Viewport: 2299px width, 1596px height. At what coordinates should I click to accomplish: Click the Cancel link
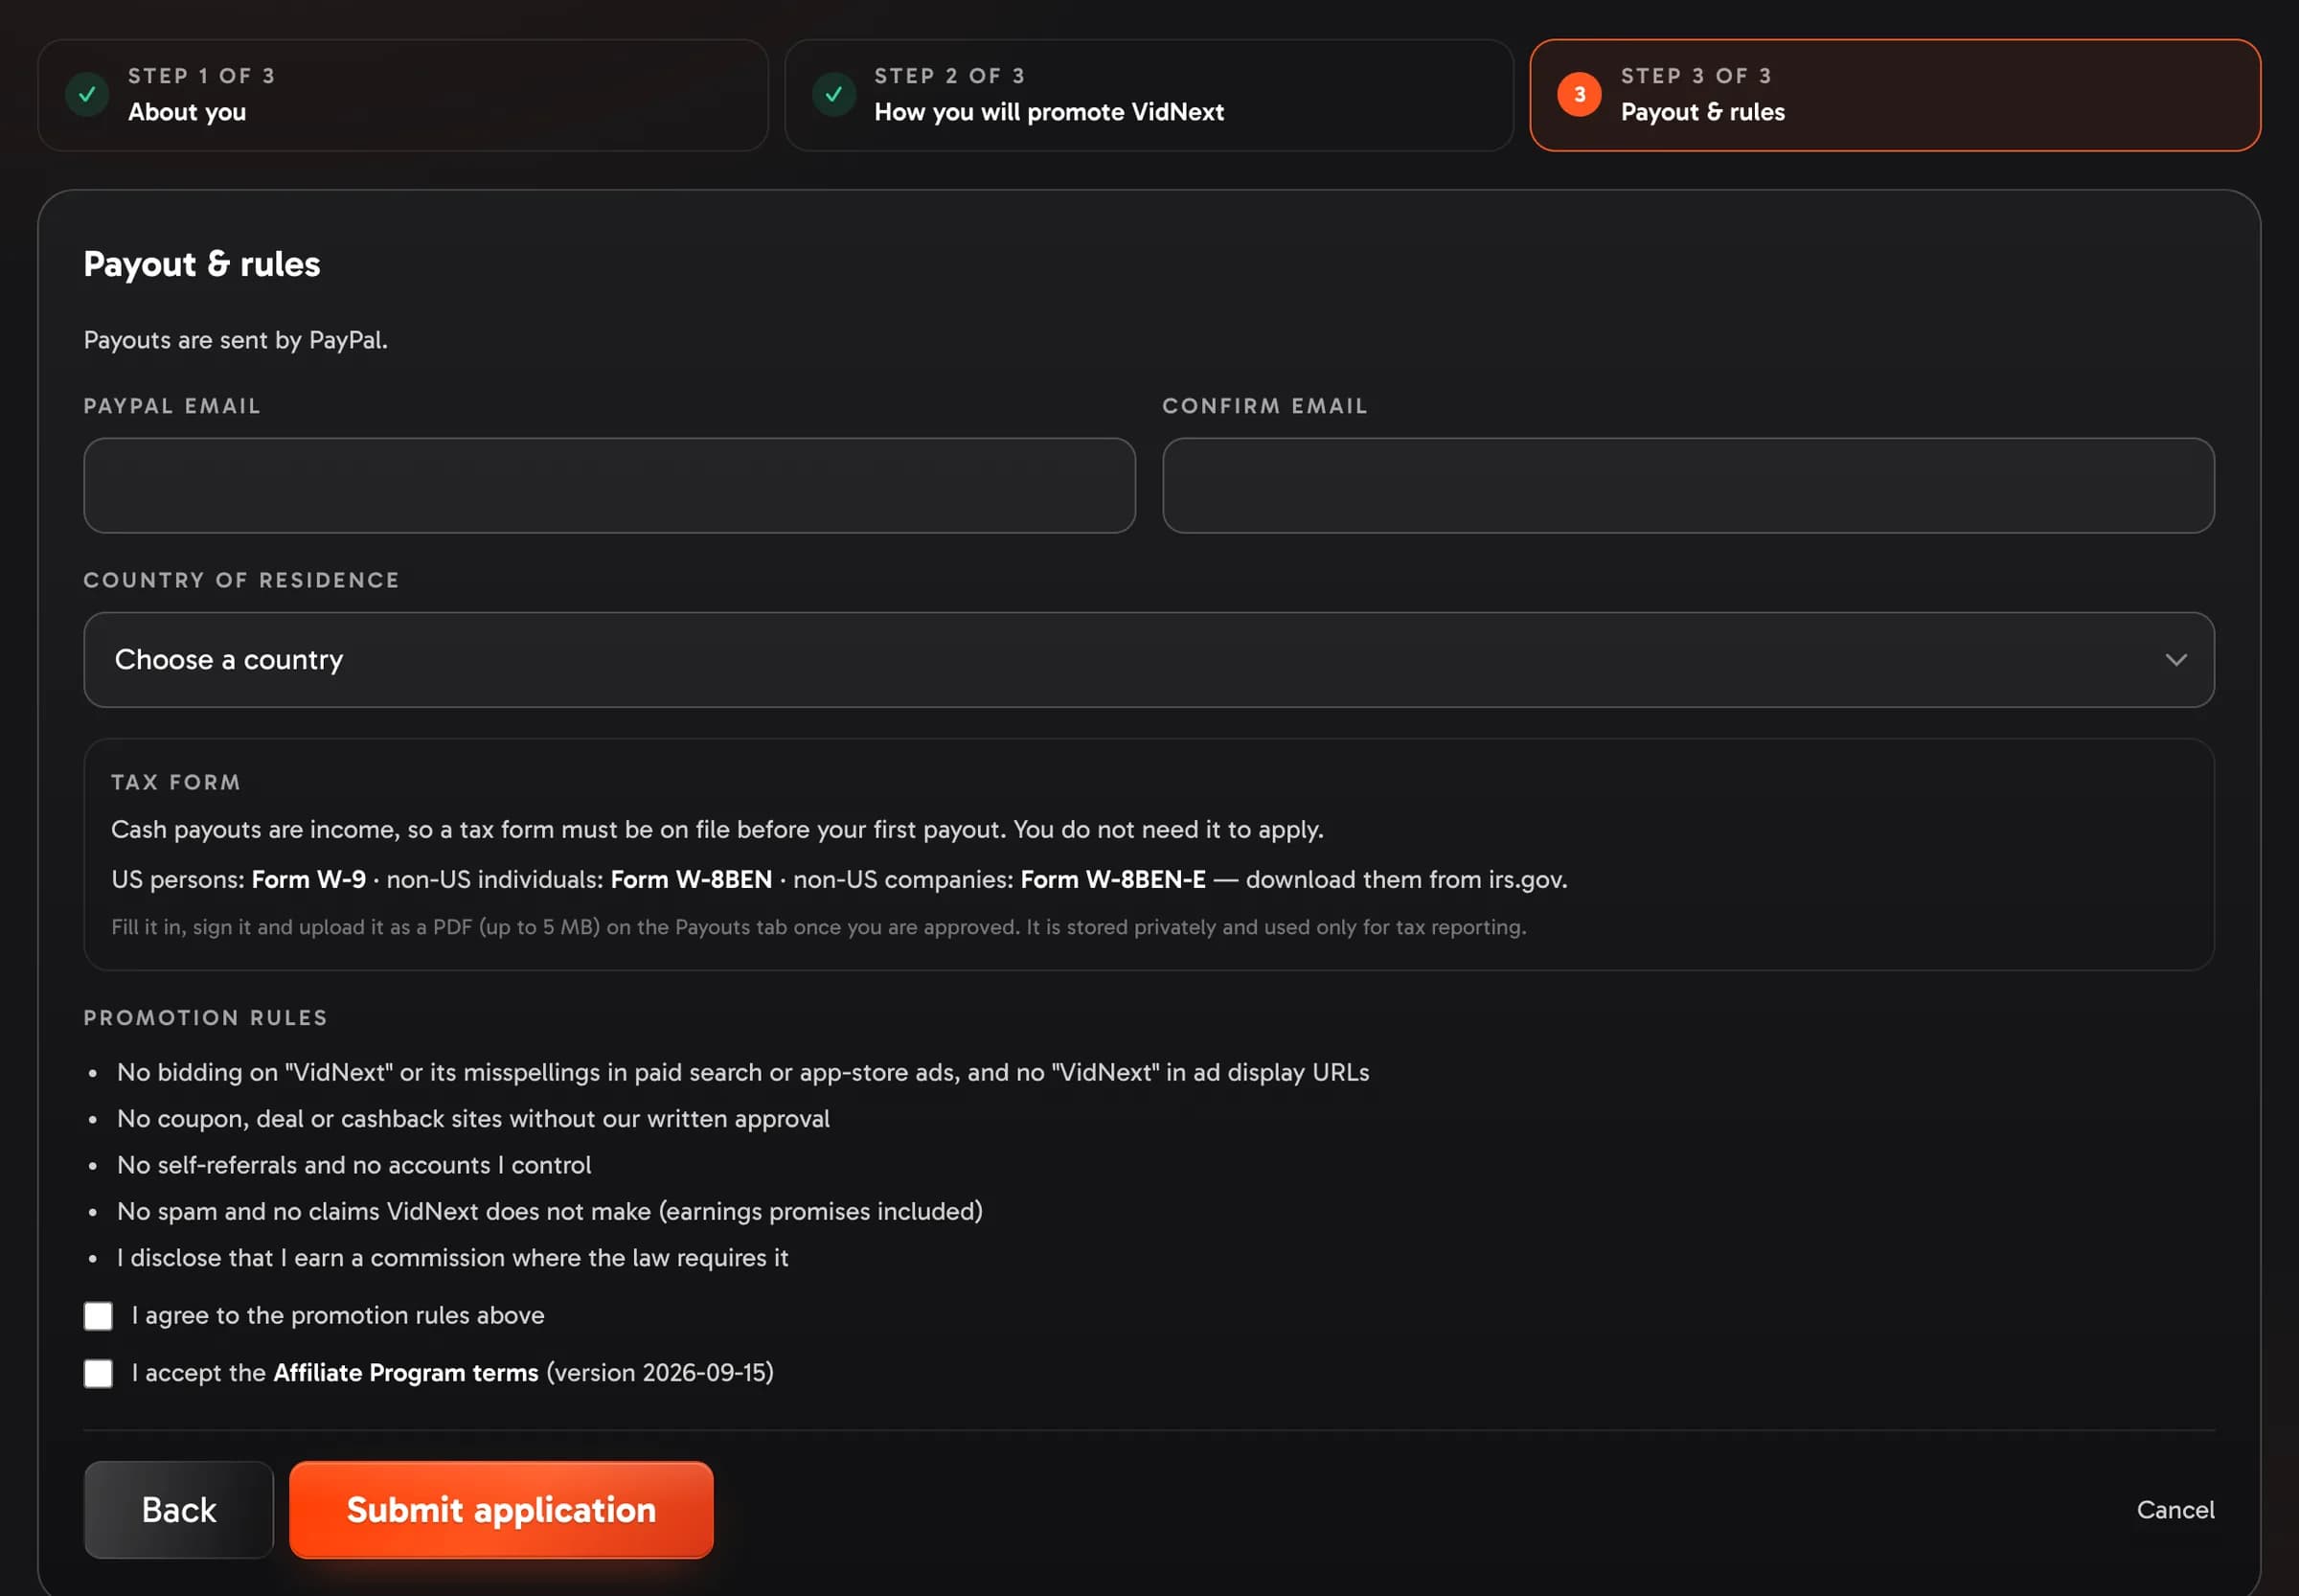(2175, 1510)
